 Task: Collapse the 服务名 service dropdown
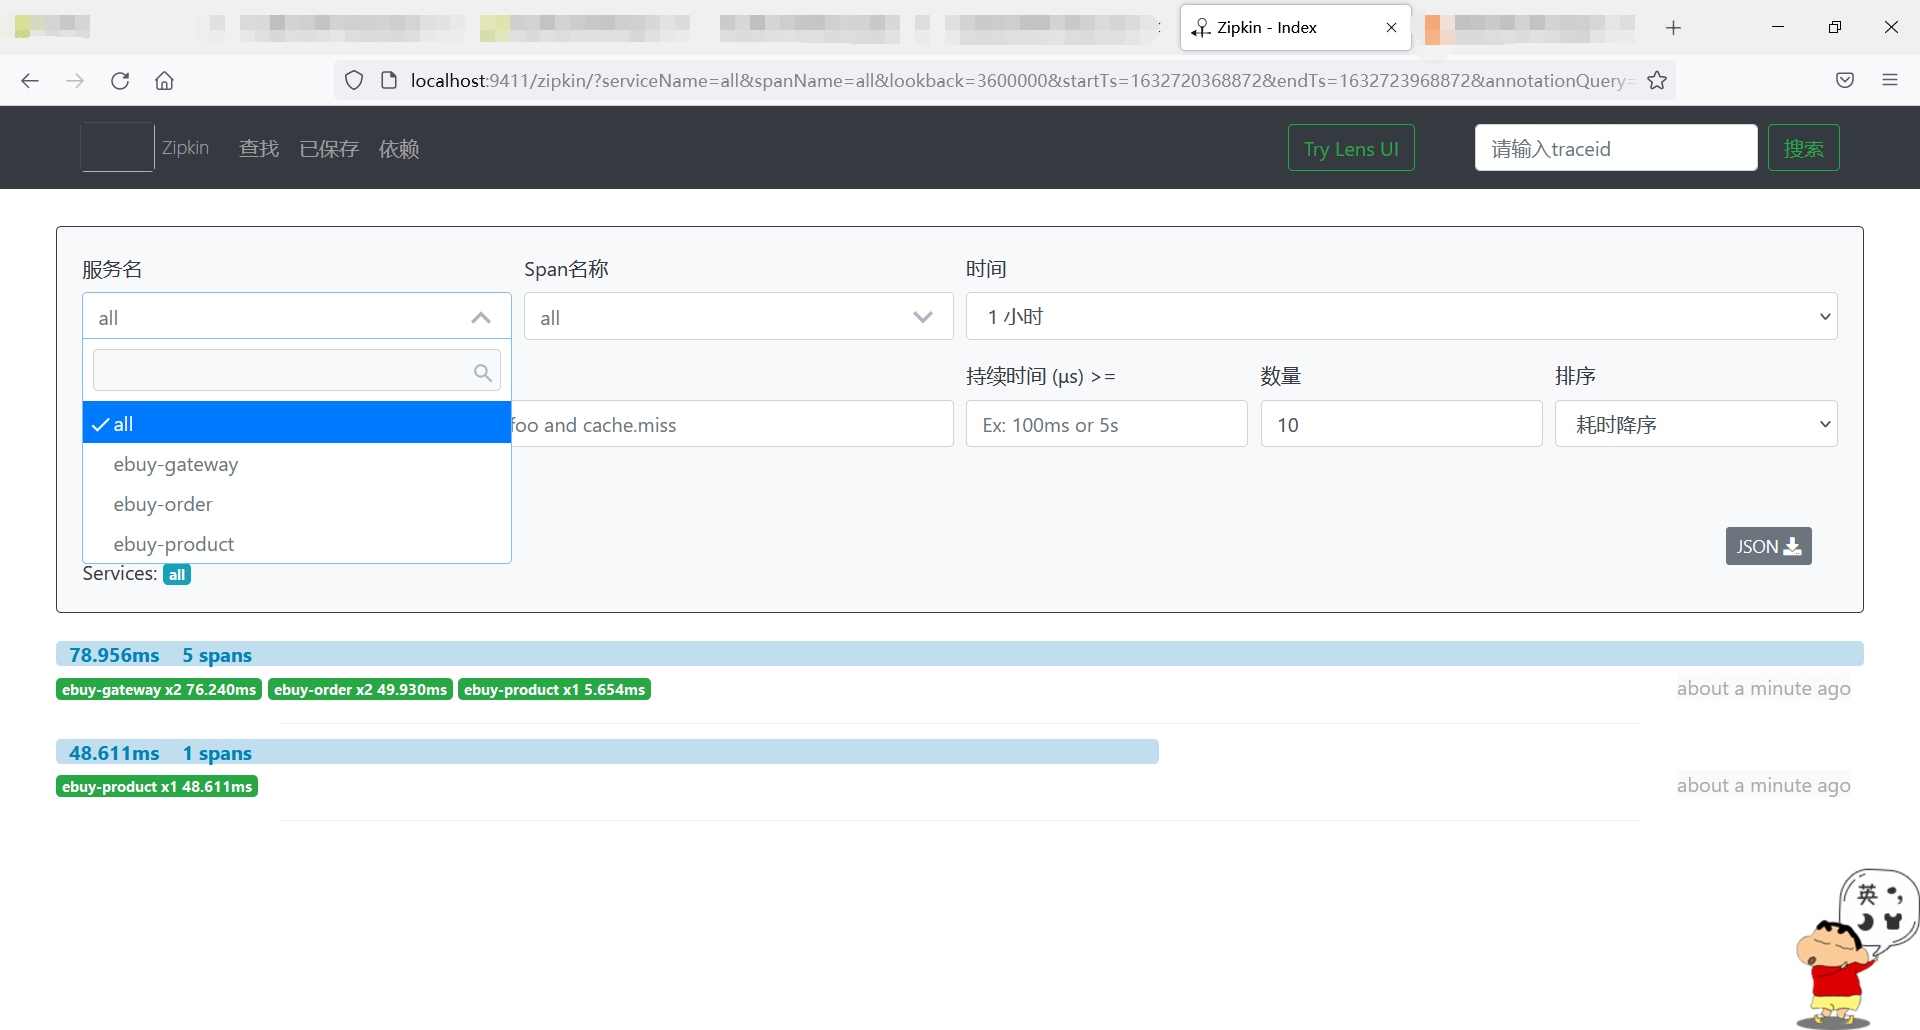(297, 317)
